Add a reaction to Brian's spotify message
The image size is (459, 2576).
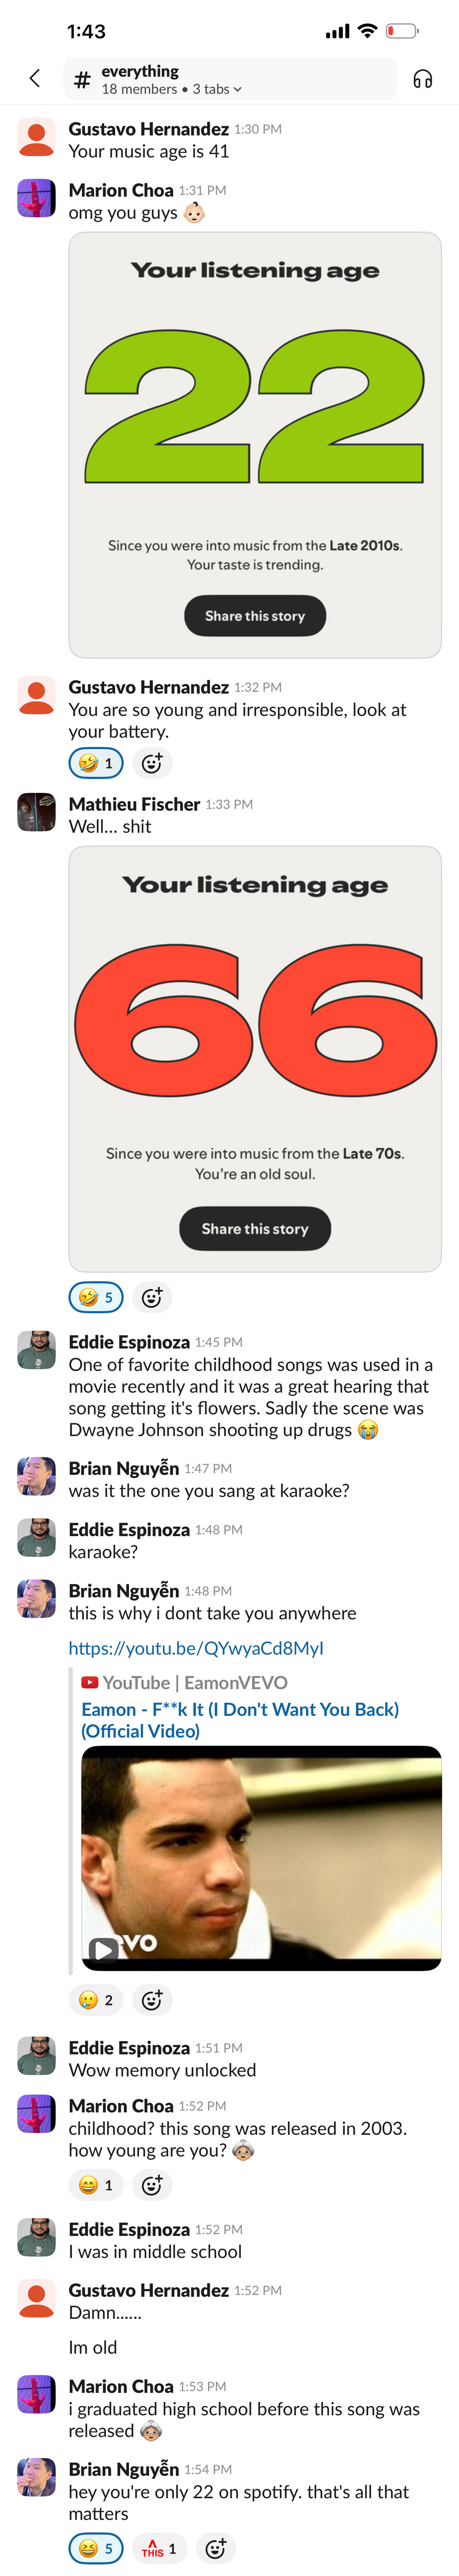214,2547
